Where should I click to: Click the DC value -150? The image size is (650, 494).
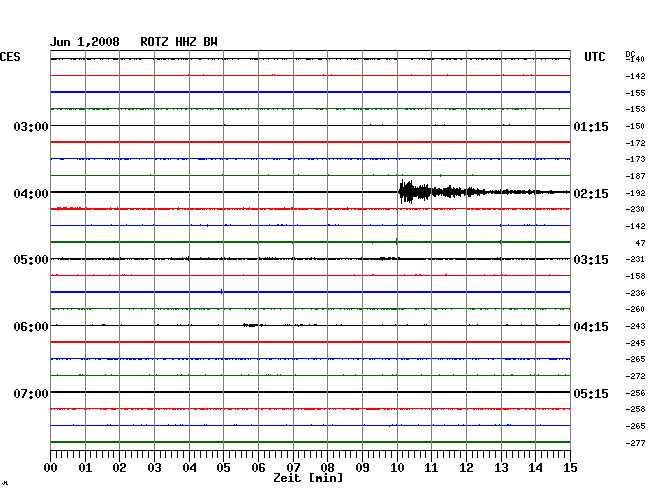pos(635,126)
